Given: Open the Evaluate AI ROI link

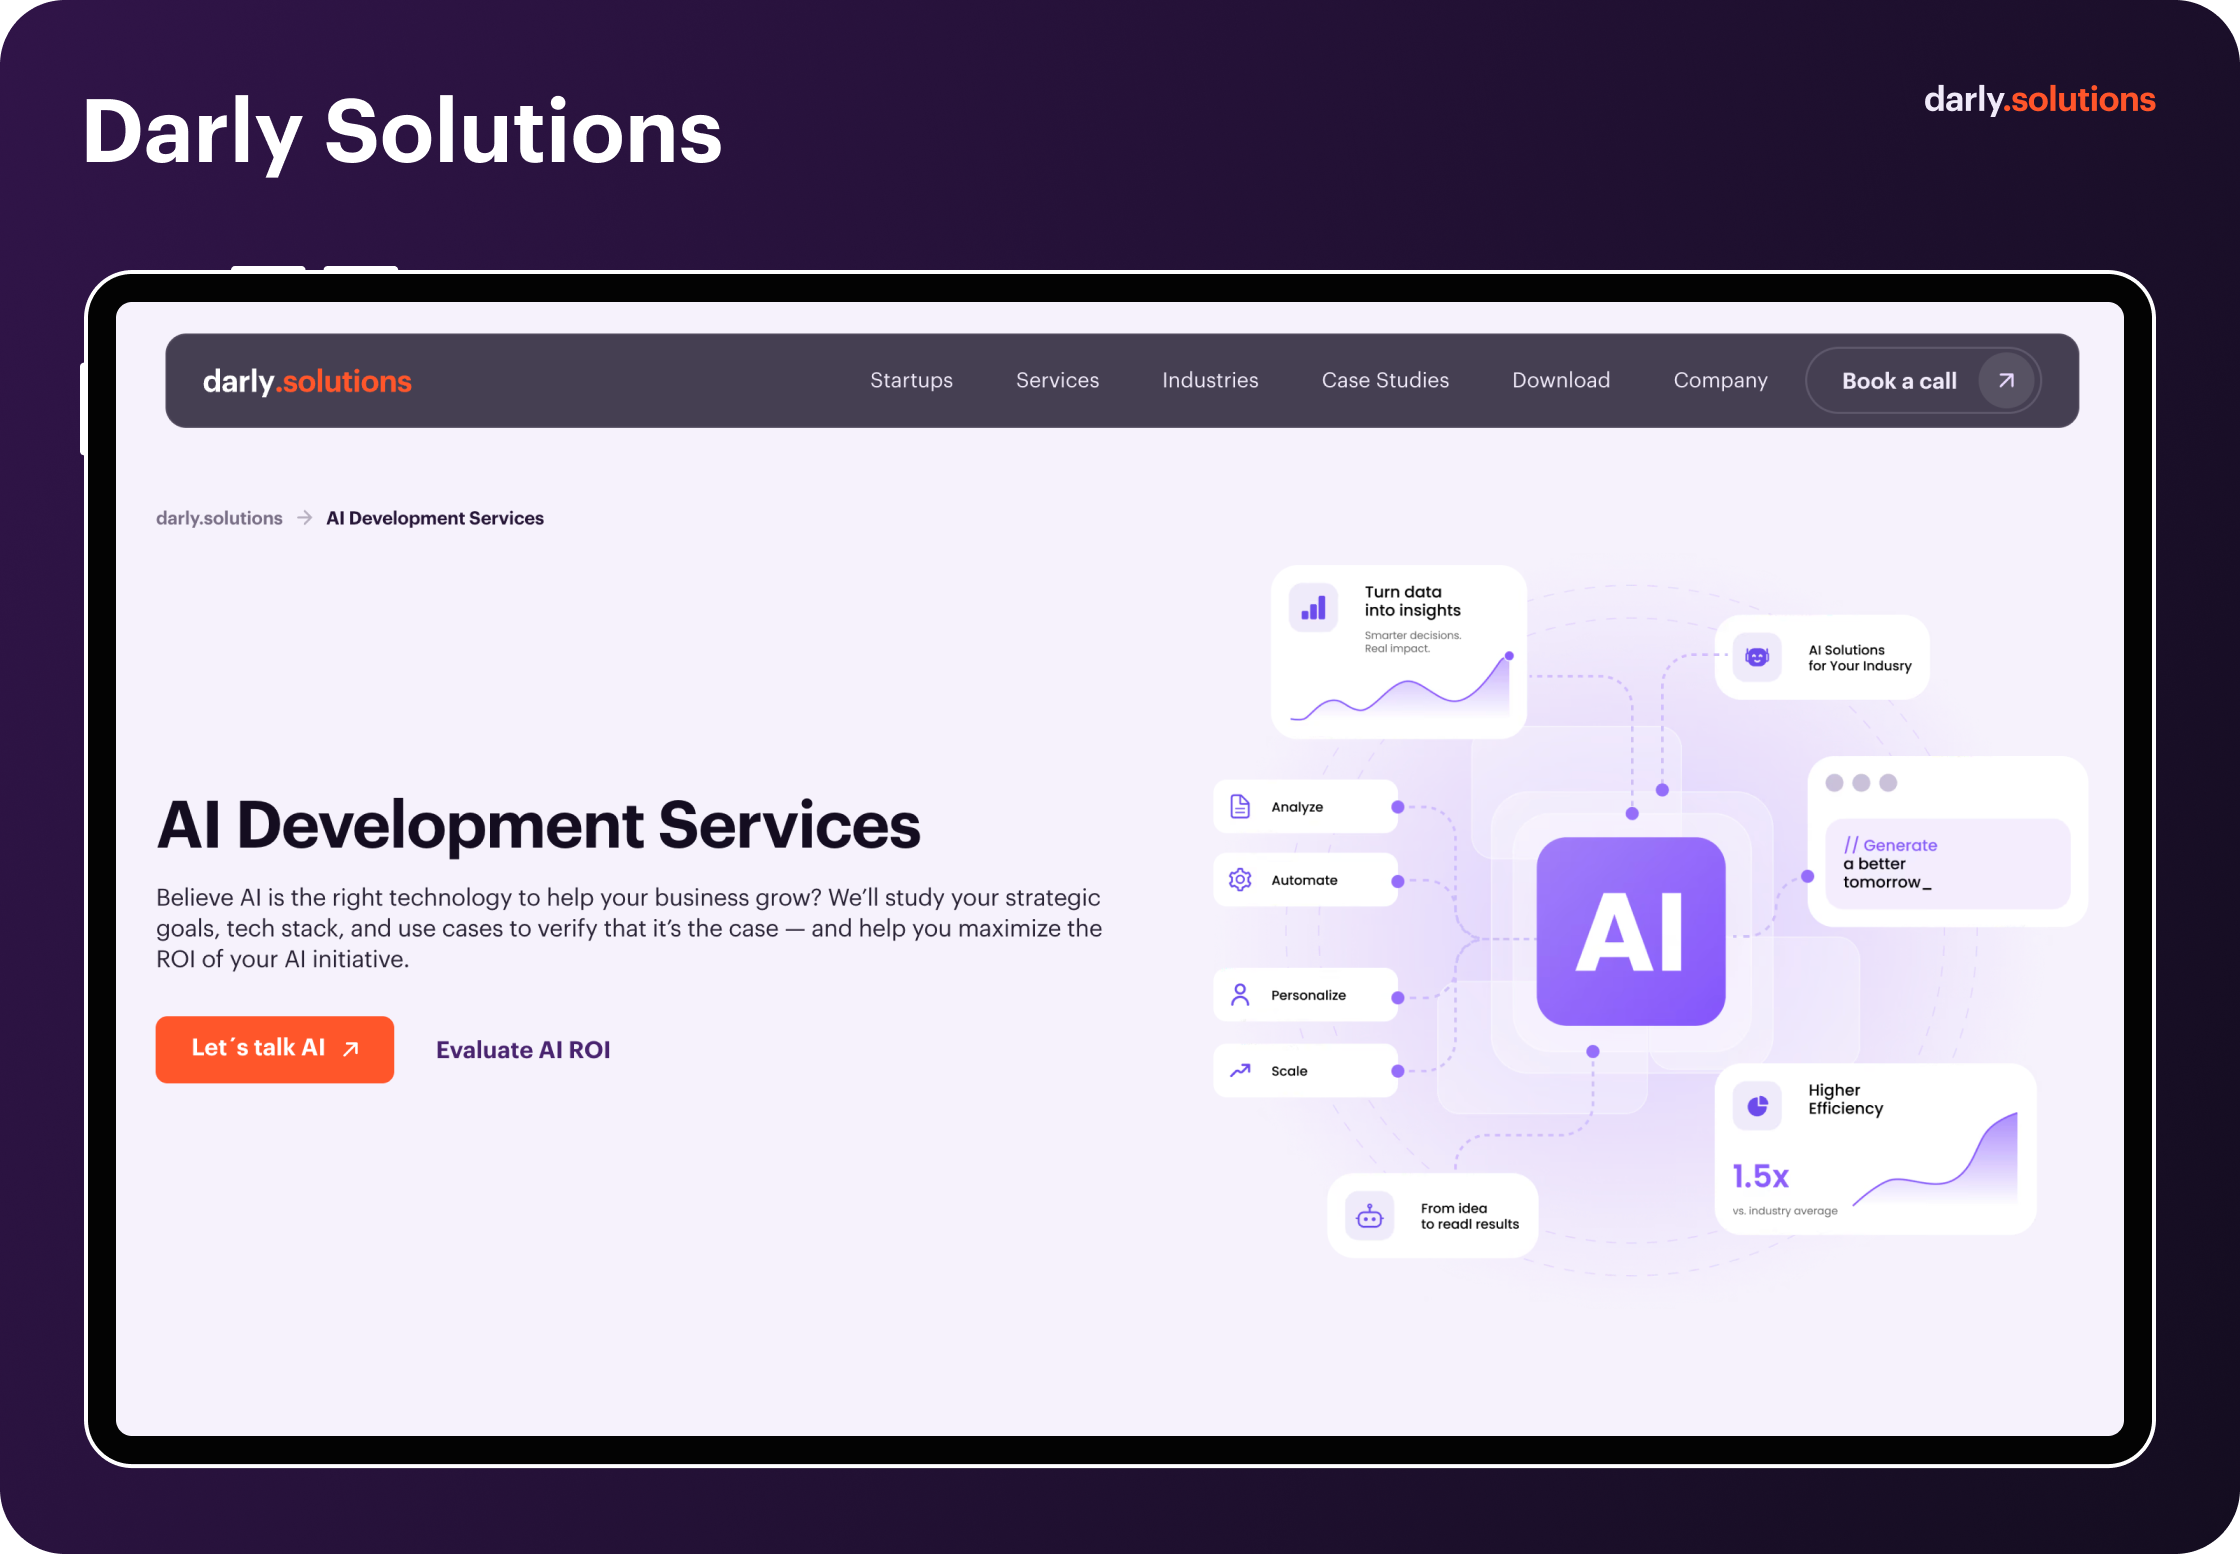Looking at the screenshot, I should click(523, 1049).
